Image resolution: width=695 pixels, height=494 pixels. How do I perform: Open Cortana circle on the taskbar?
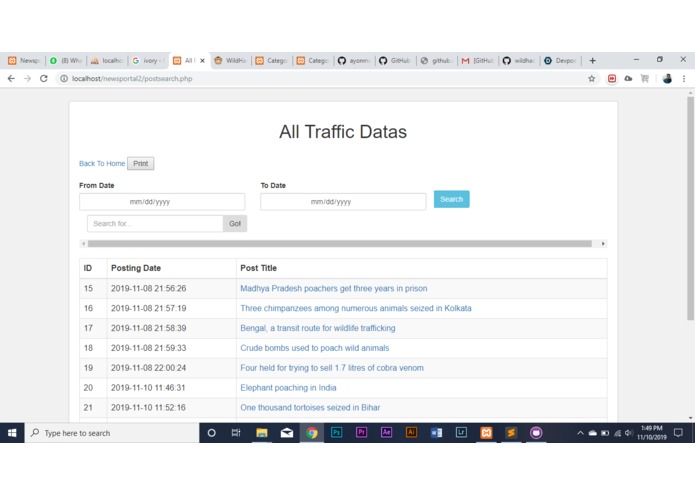point(211,433)
